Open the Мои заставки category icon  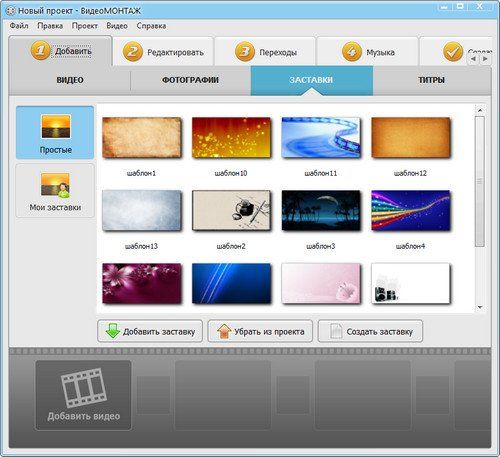55,185
